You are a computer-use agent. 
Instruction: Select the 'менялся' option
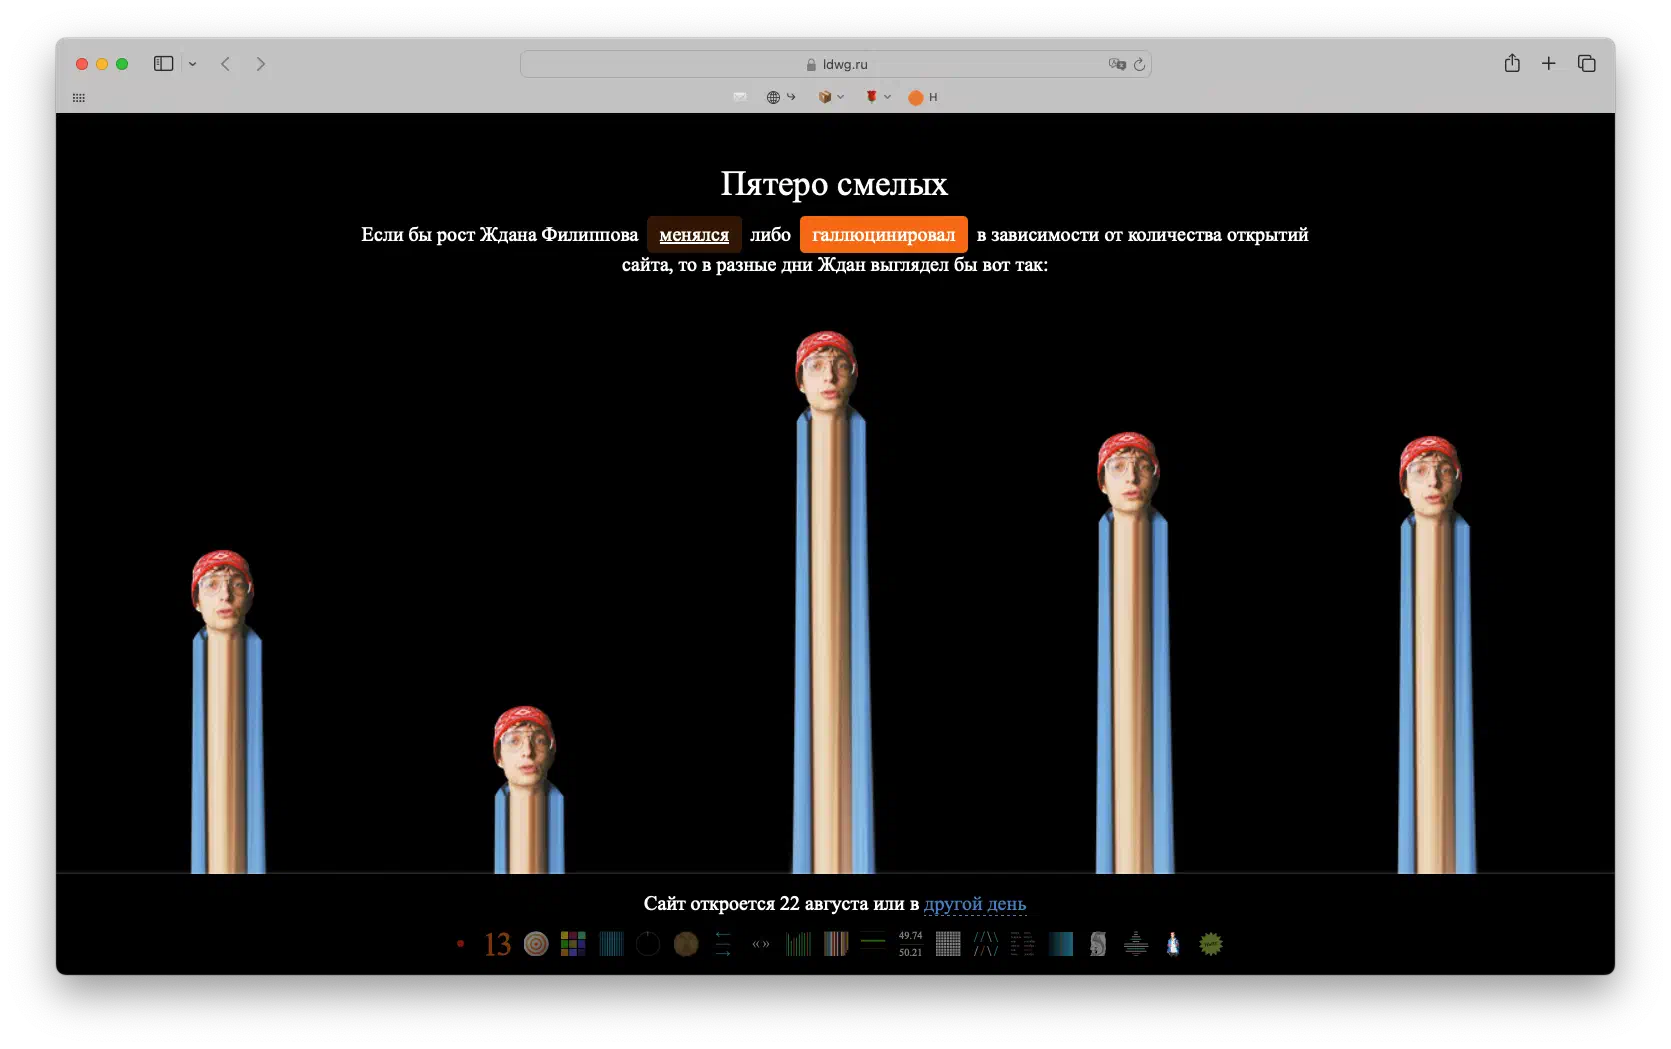pos(694,235)
